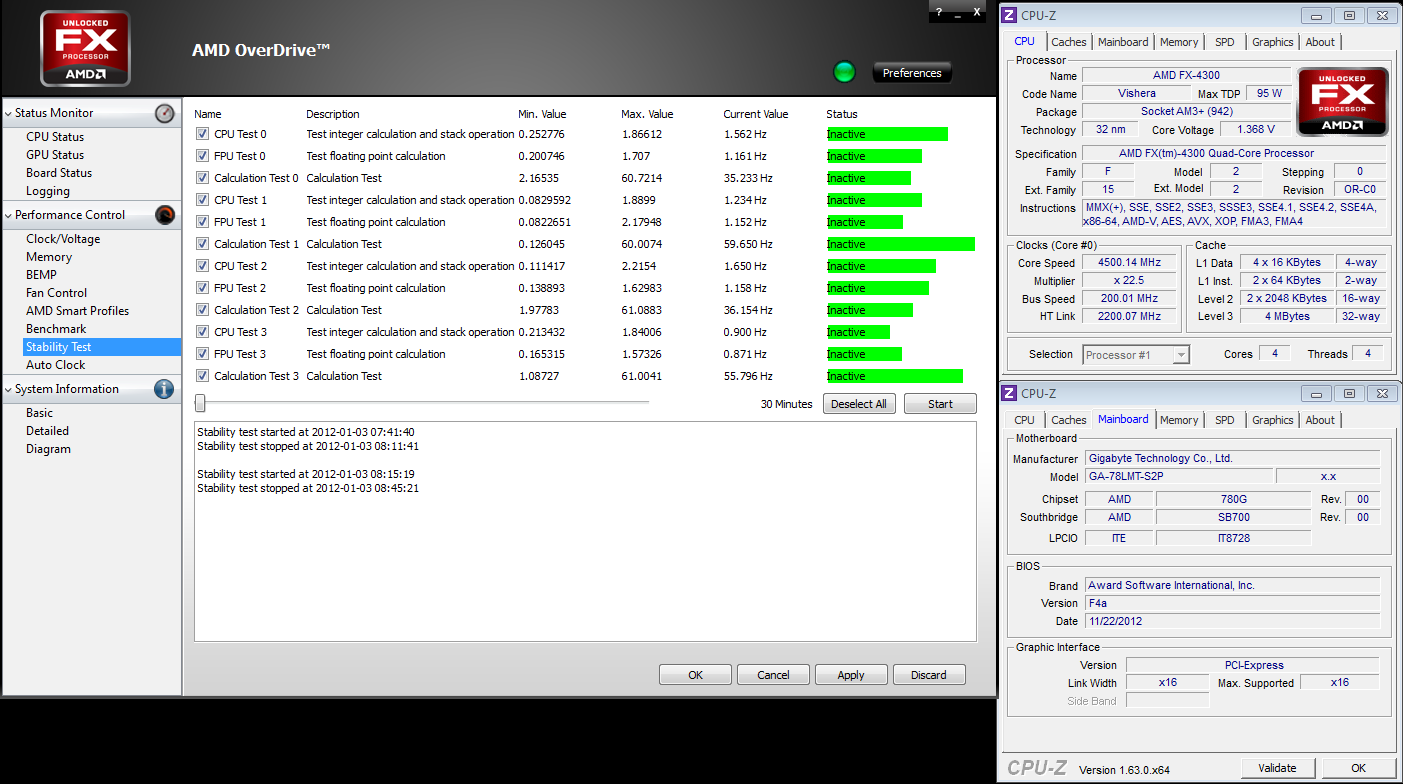
Task: Switch to Caches tab in top CPU-Z window
Action: point(1068,42)
